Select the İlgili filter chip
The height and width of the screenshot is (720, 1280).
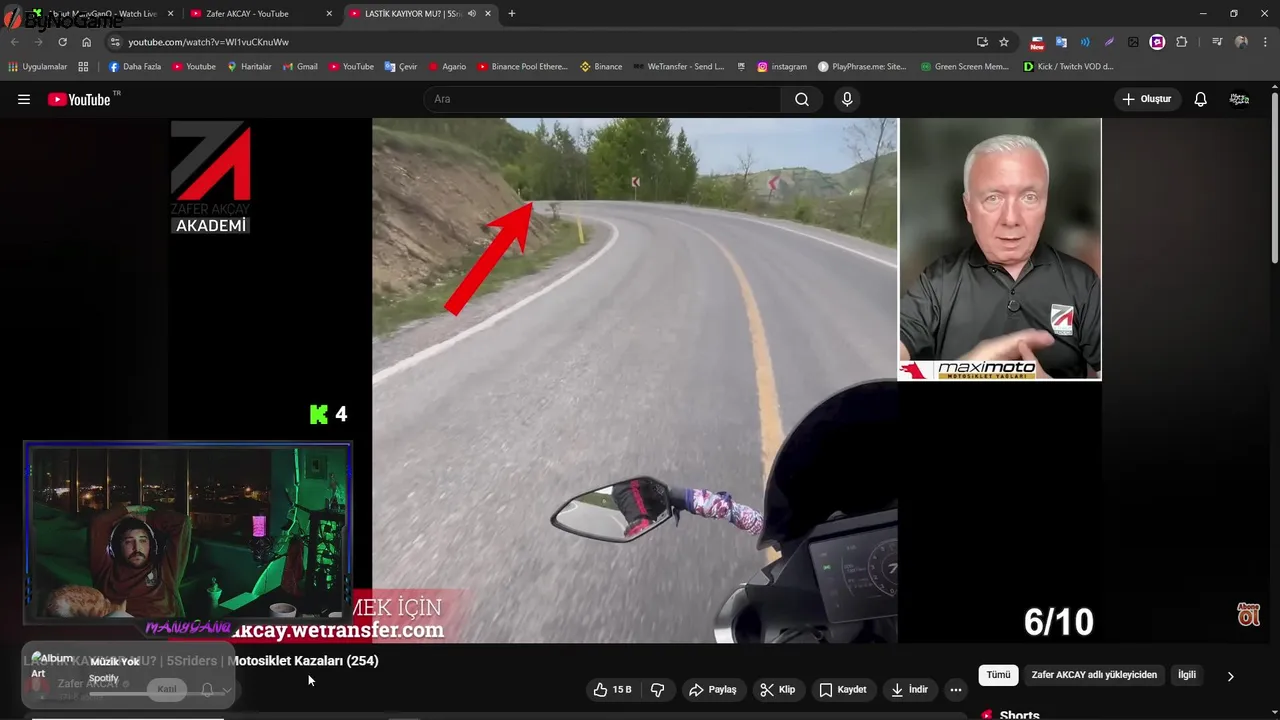pos(1187,675)
